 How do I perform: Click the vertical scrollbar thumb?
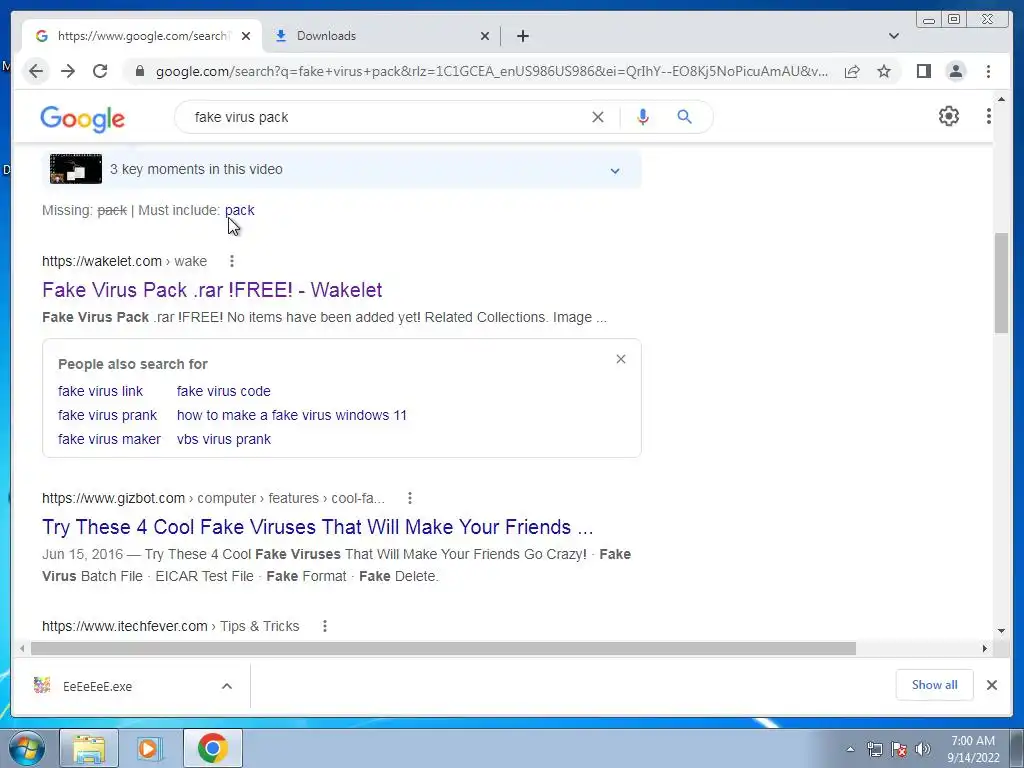tap(1001, 283)
